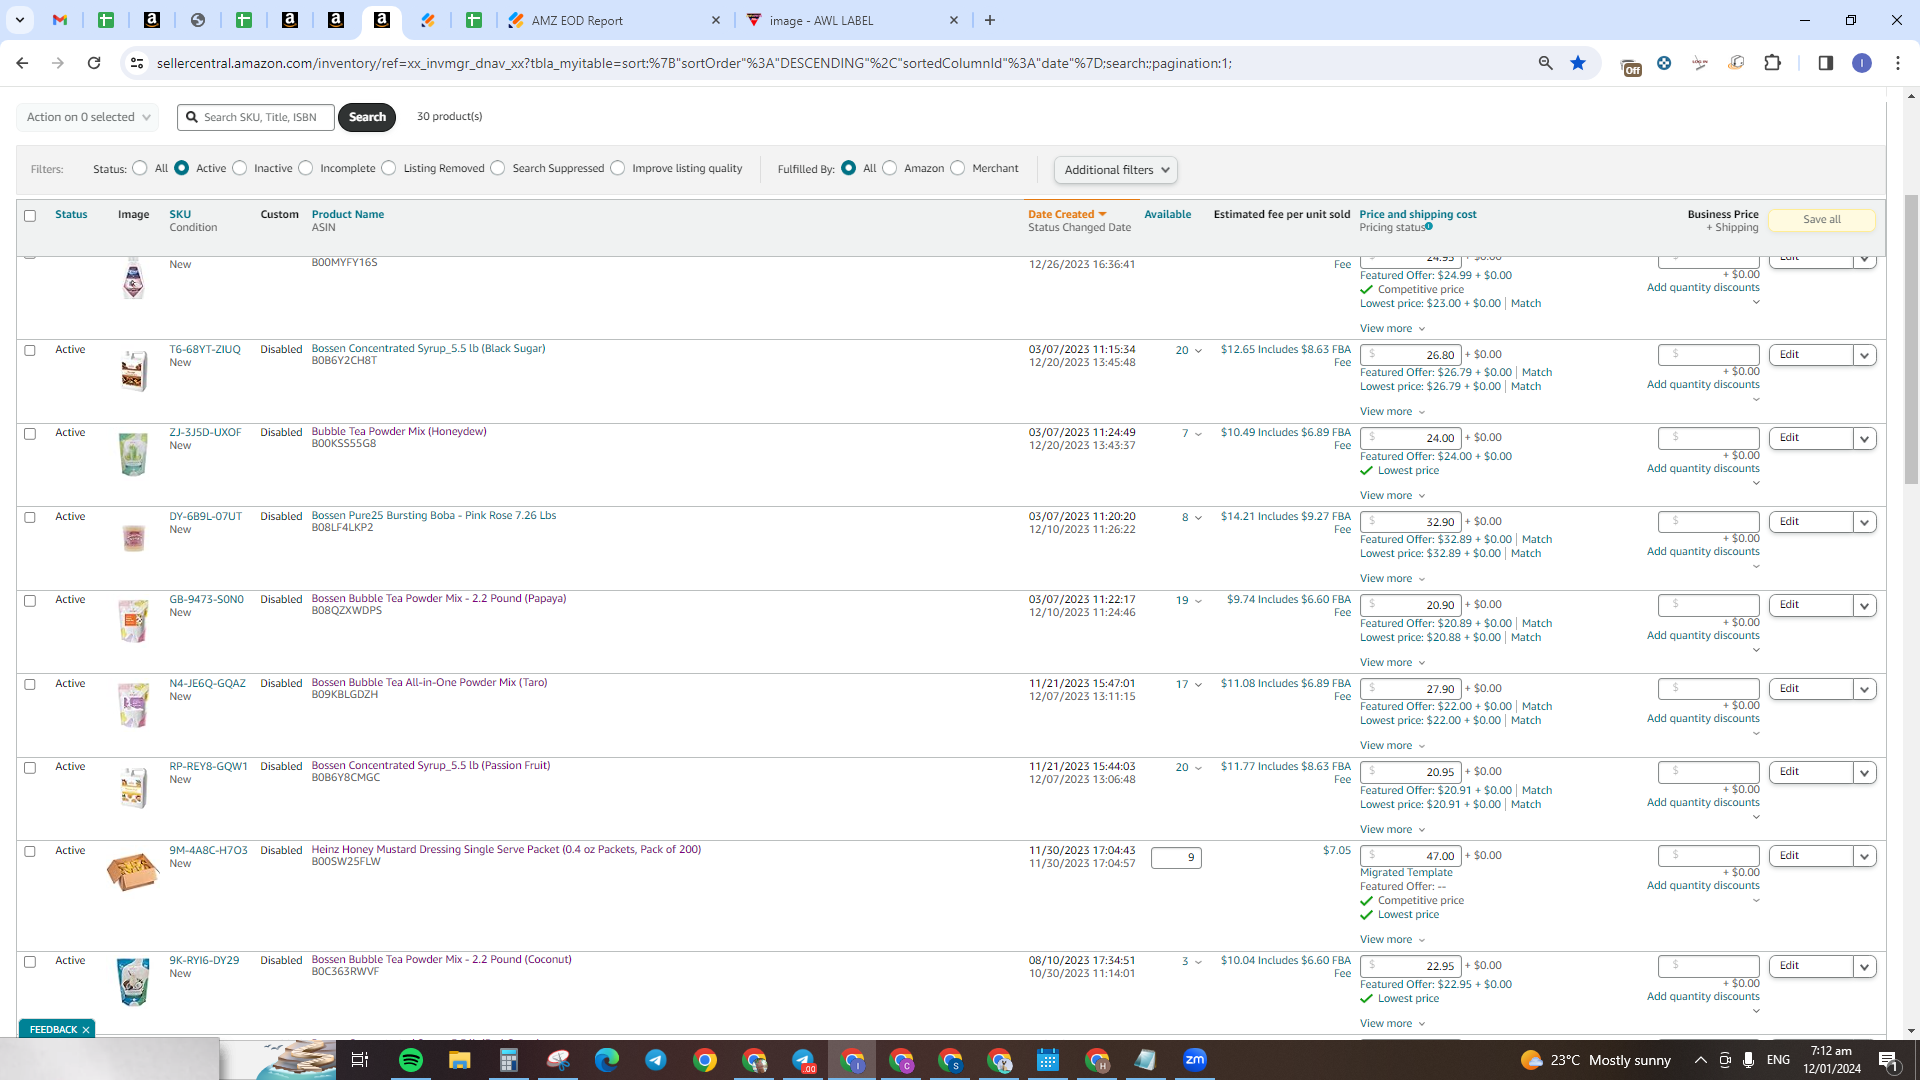Viewport: 1920px width, 1080px height.
Task: Tick checkbox for Honeydew powder row
Action: (x=30, y=434)
